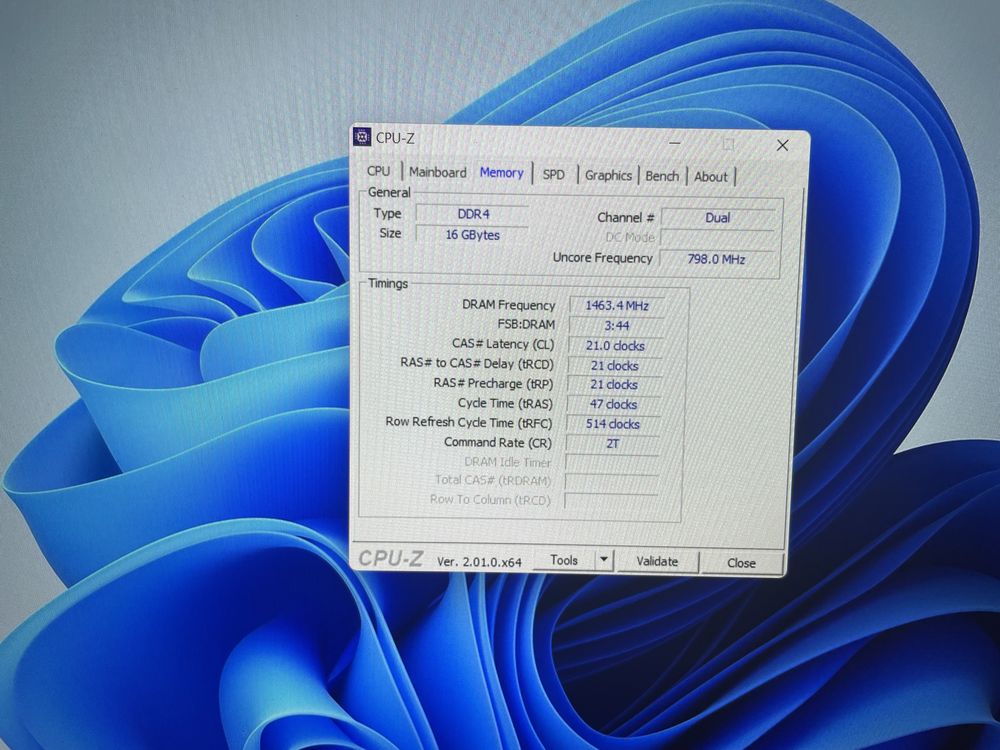Show the About tab

point(710,177)
